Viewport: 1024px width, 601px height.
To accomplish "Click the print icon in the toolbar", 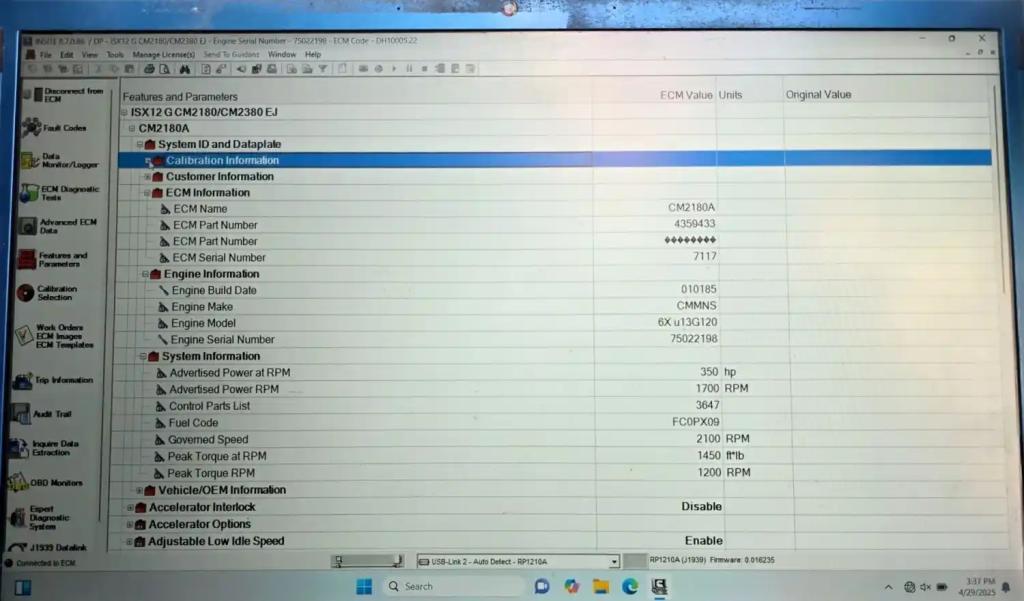I will [149, 69].
